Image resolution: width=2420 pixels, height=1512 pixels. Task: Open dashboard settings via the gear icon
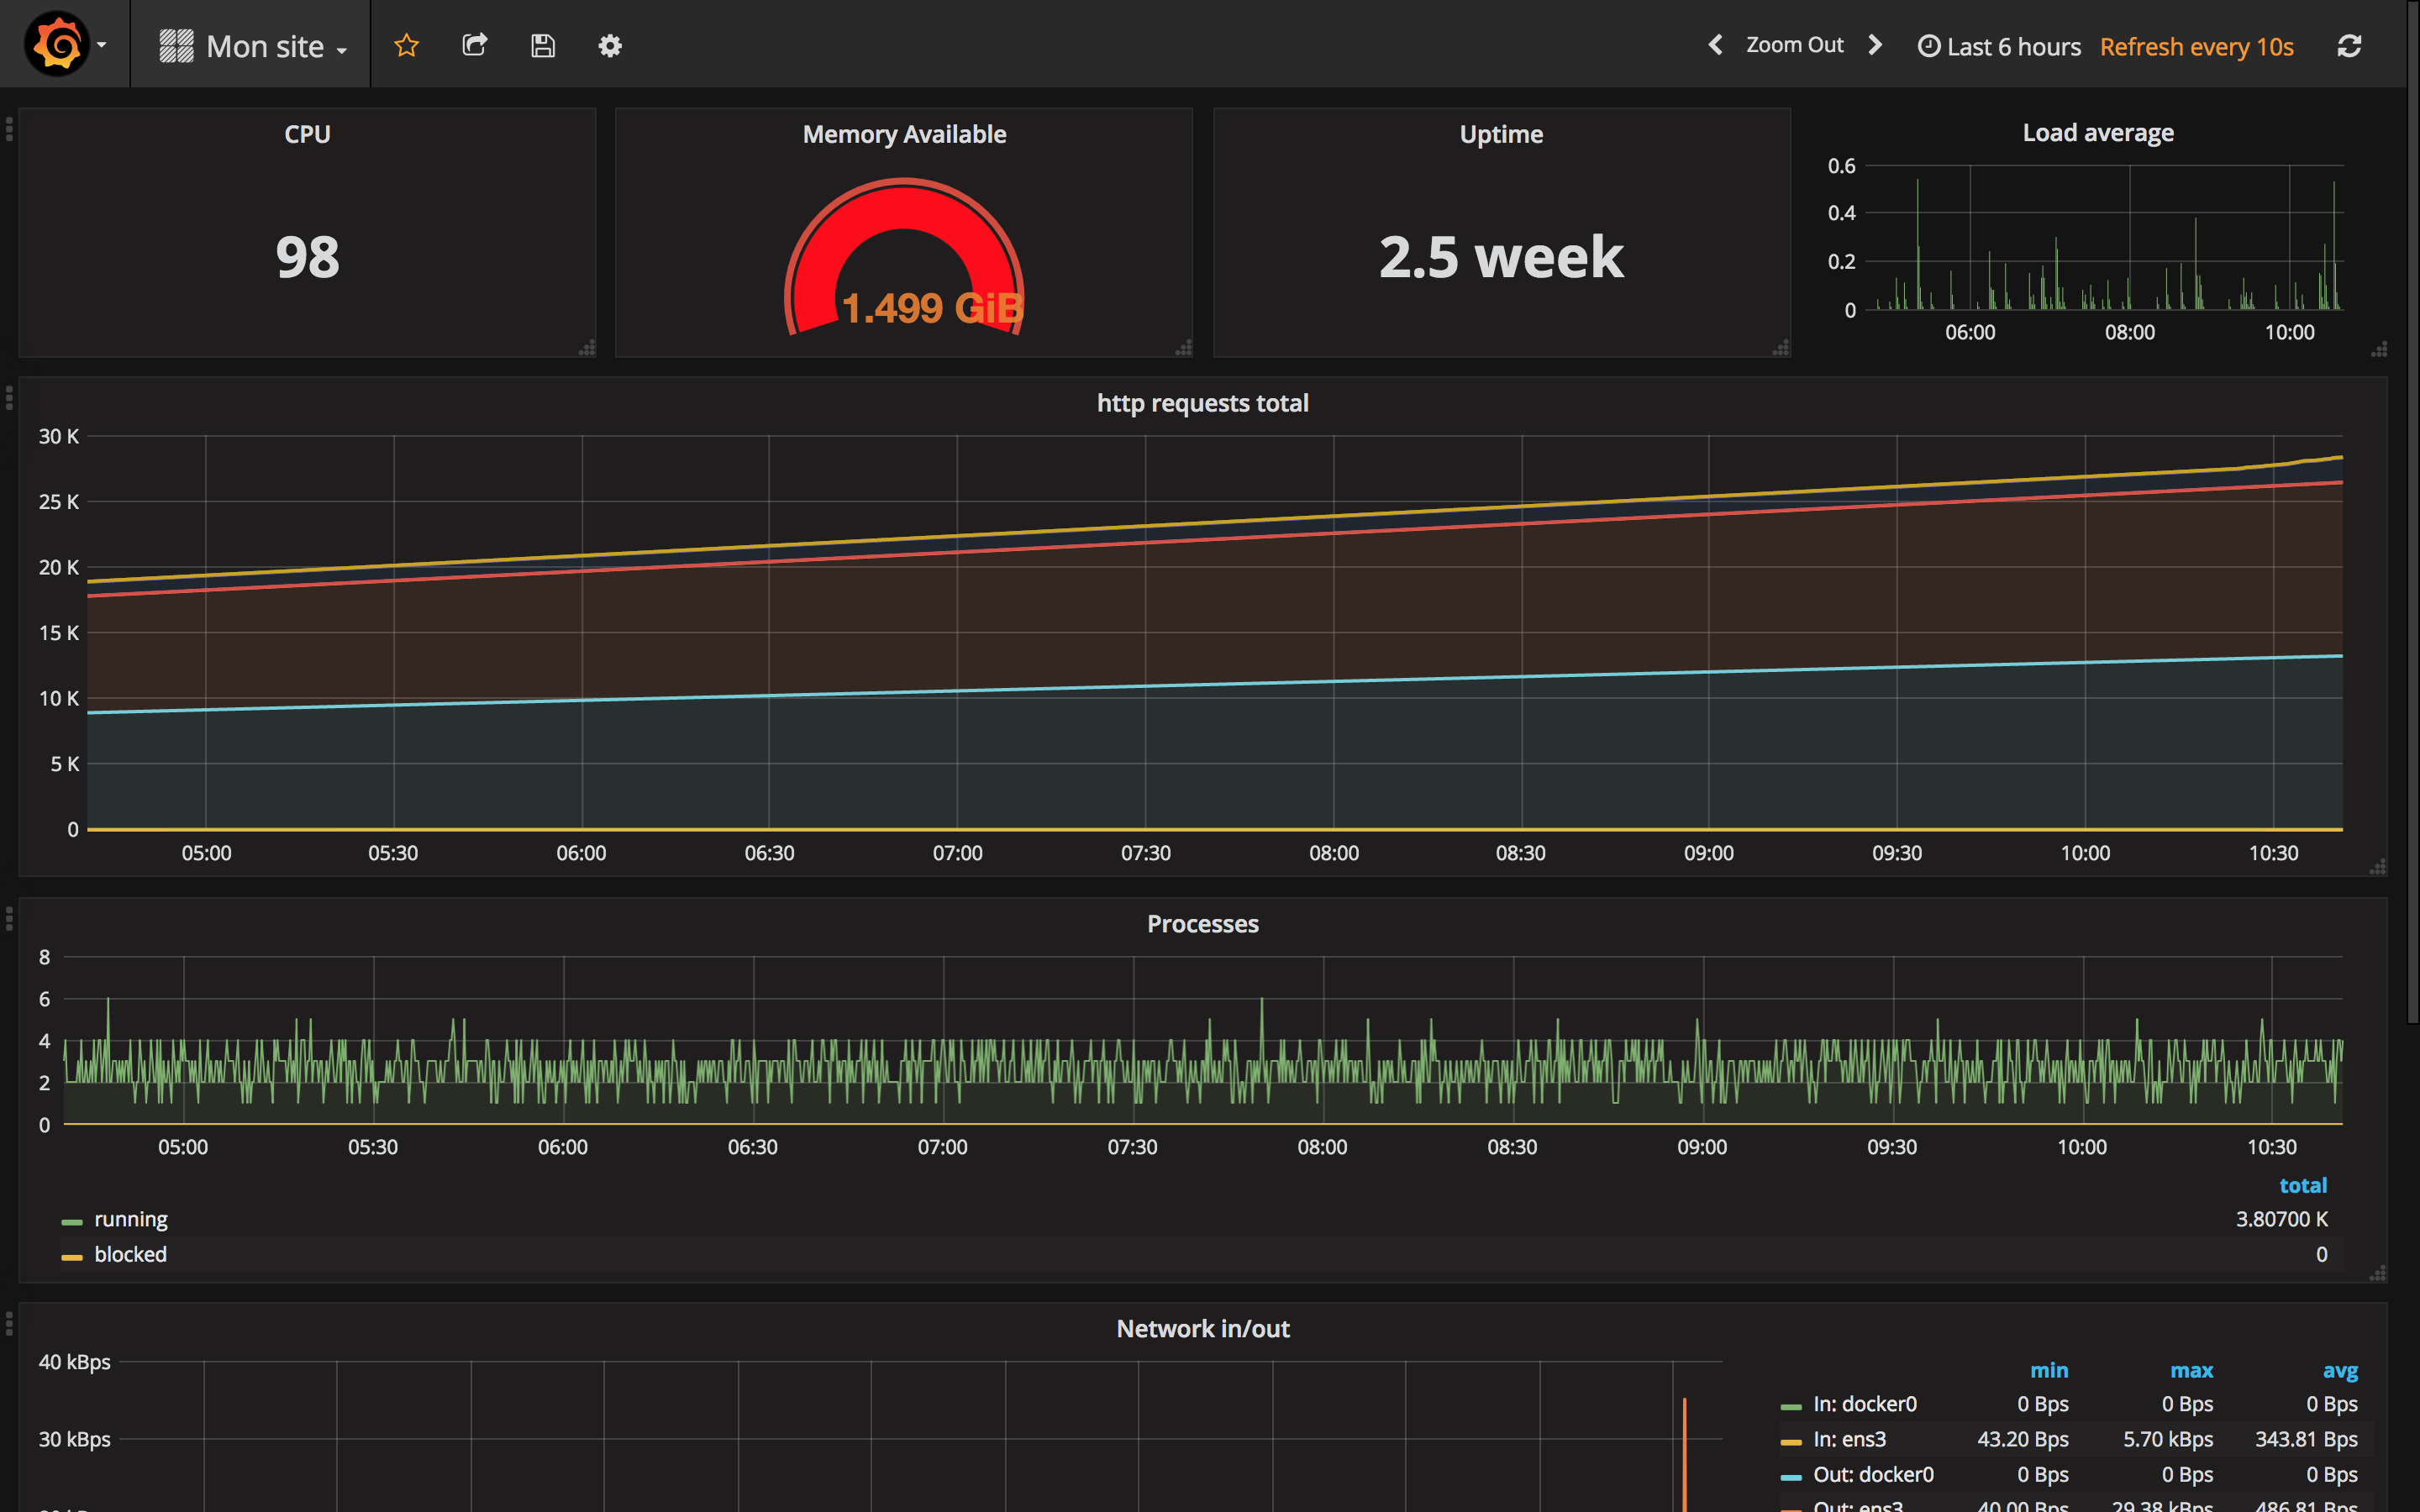[610, 45]
